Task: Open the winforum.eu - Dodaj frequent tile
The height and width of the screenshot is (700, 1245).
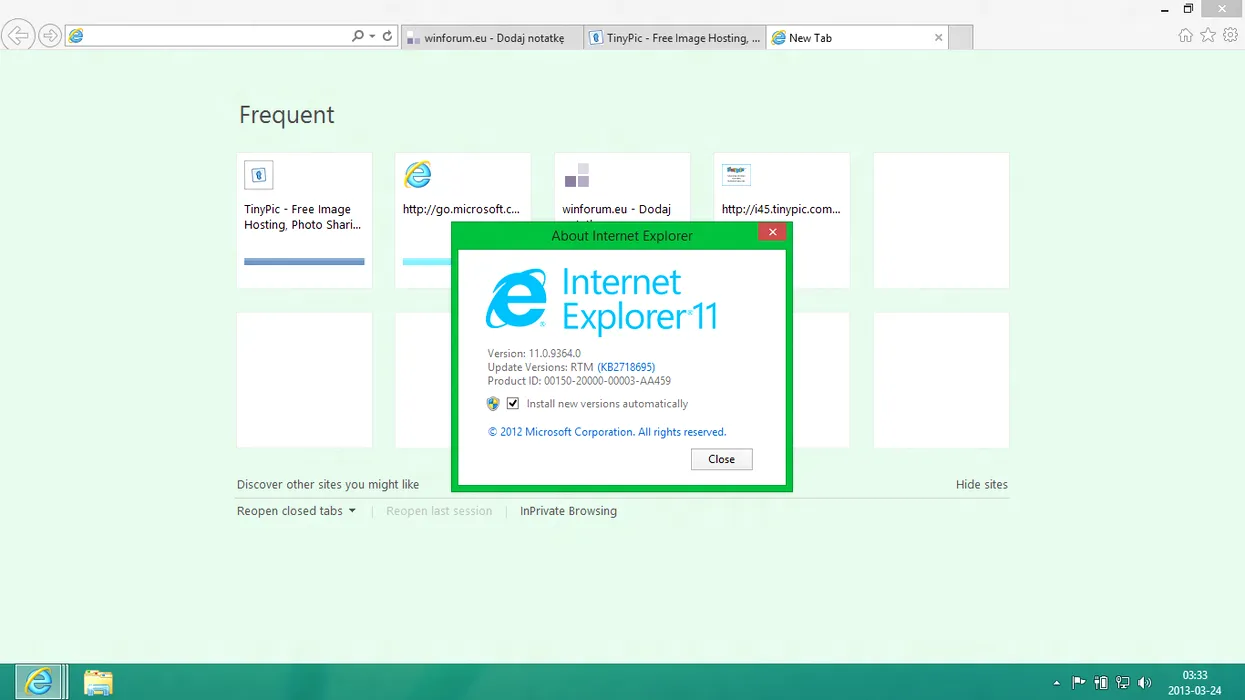Action: tap(622, 187)
